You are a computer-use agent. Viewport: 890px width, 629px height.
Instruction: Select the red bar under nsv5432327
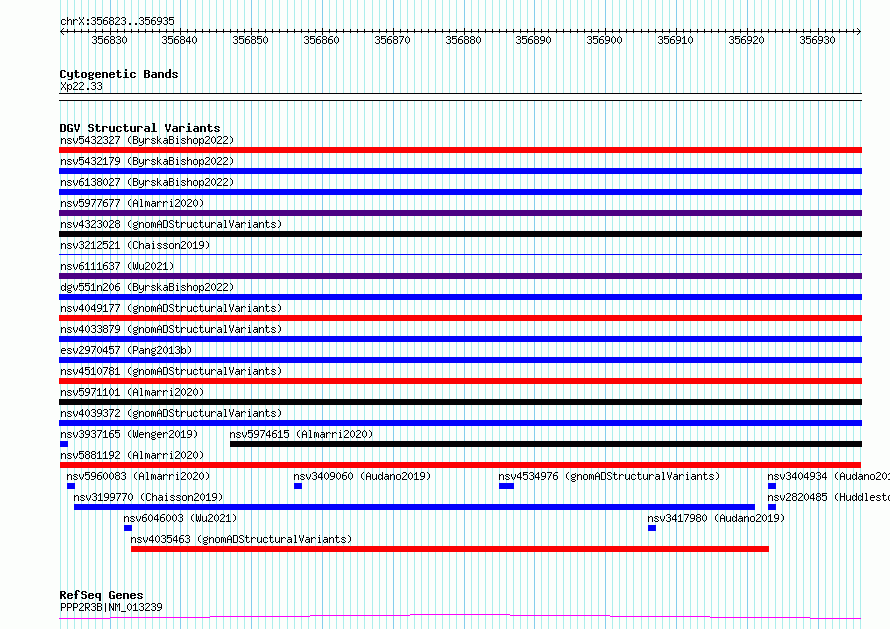coord(460,150)
